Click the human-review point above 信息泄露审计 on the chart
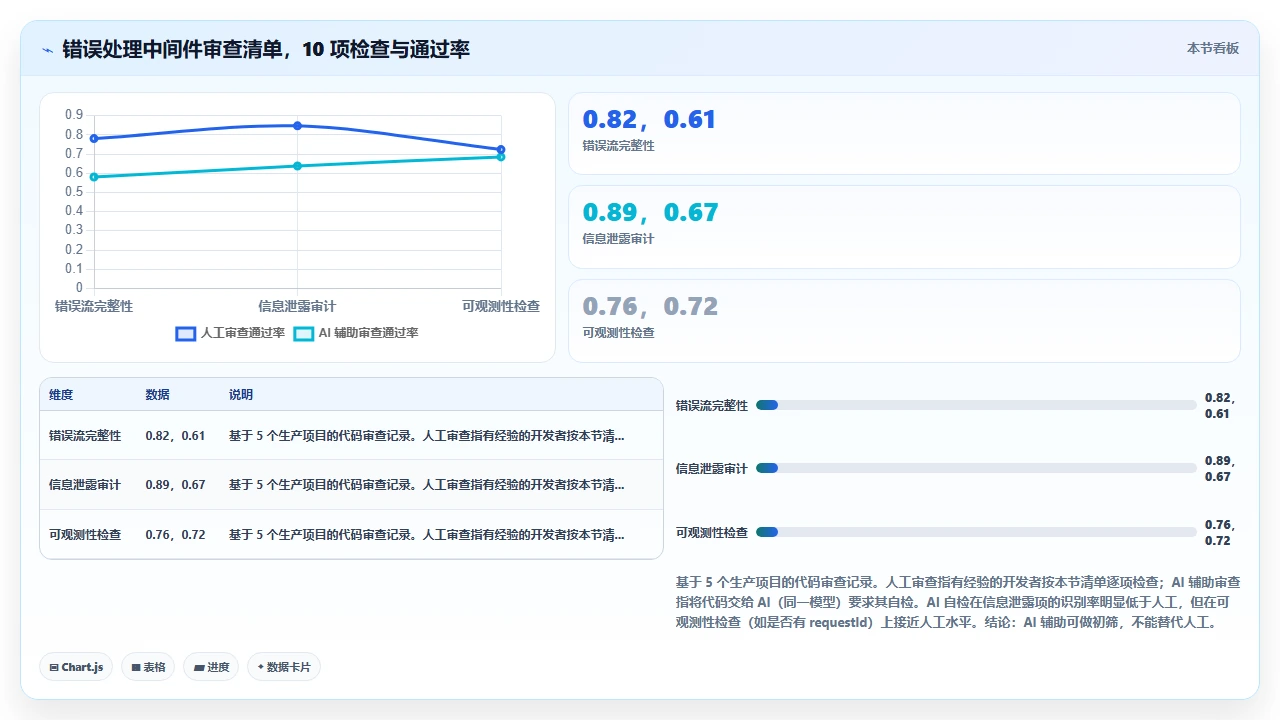The width and height of the screenshot is (1280, 720). (x=297, y=126)
